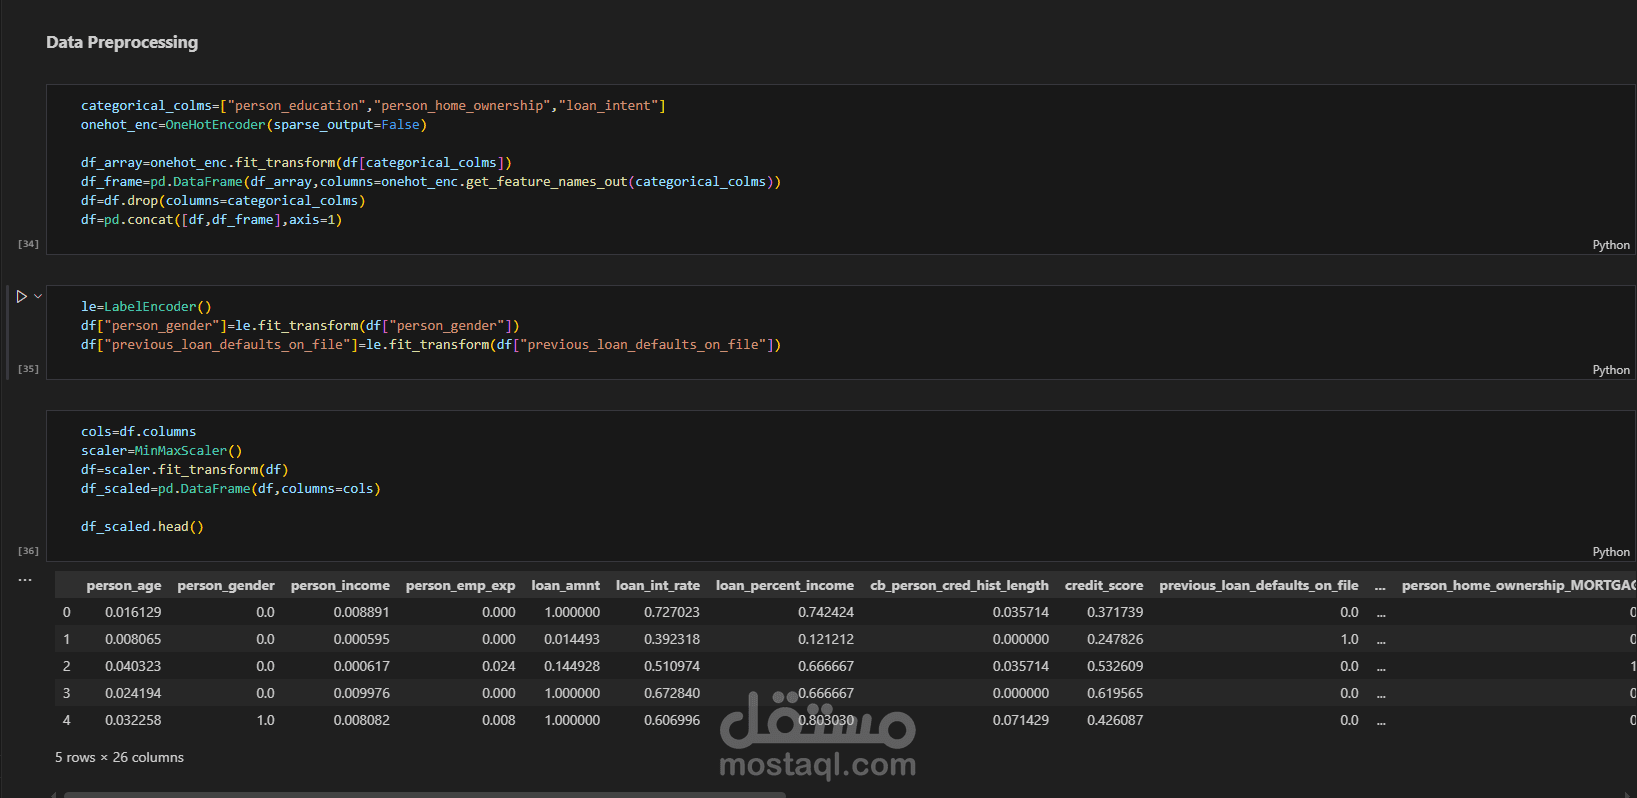Click the 0.727023 loan_int_rate value
Viewport: 1637px width, 798px height.
[x=672, y=612]
